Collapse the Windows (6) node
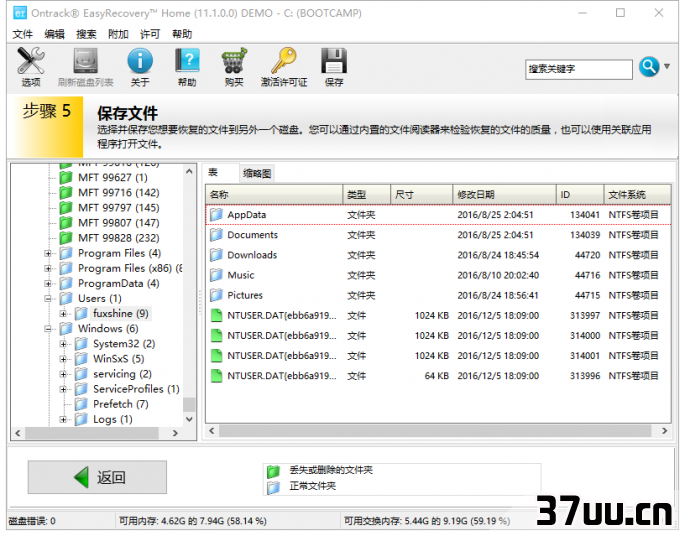The width and height of the screenshot is (685, 536). (x=48, y=329)
